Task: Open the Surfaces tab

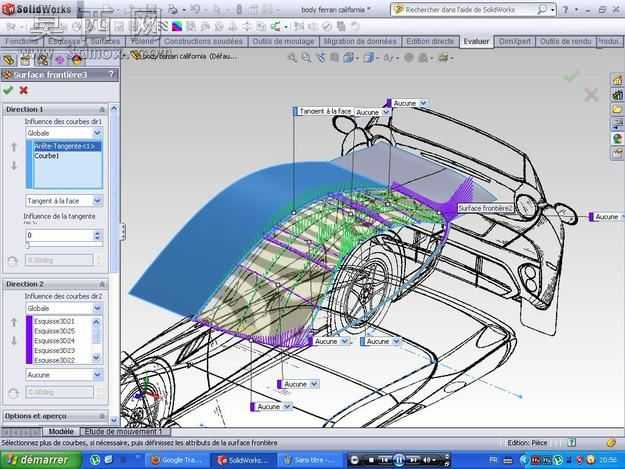Action: pos(105,41)
